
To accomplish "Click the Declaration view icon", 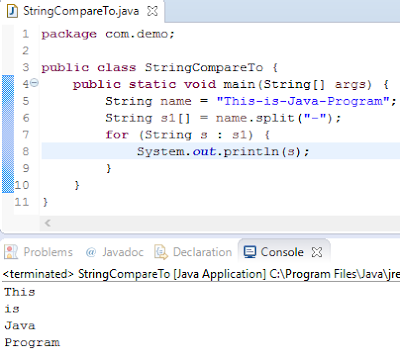I will click(161, 252).
